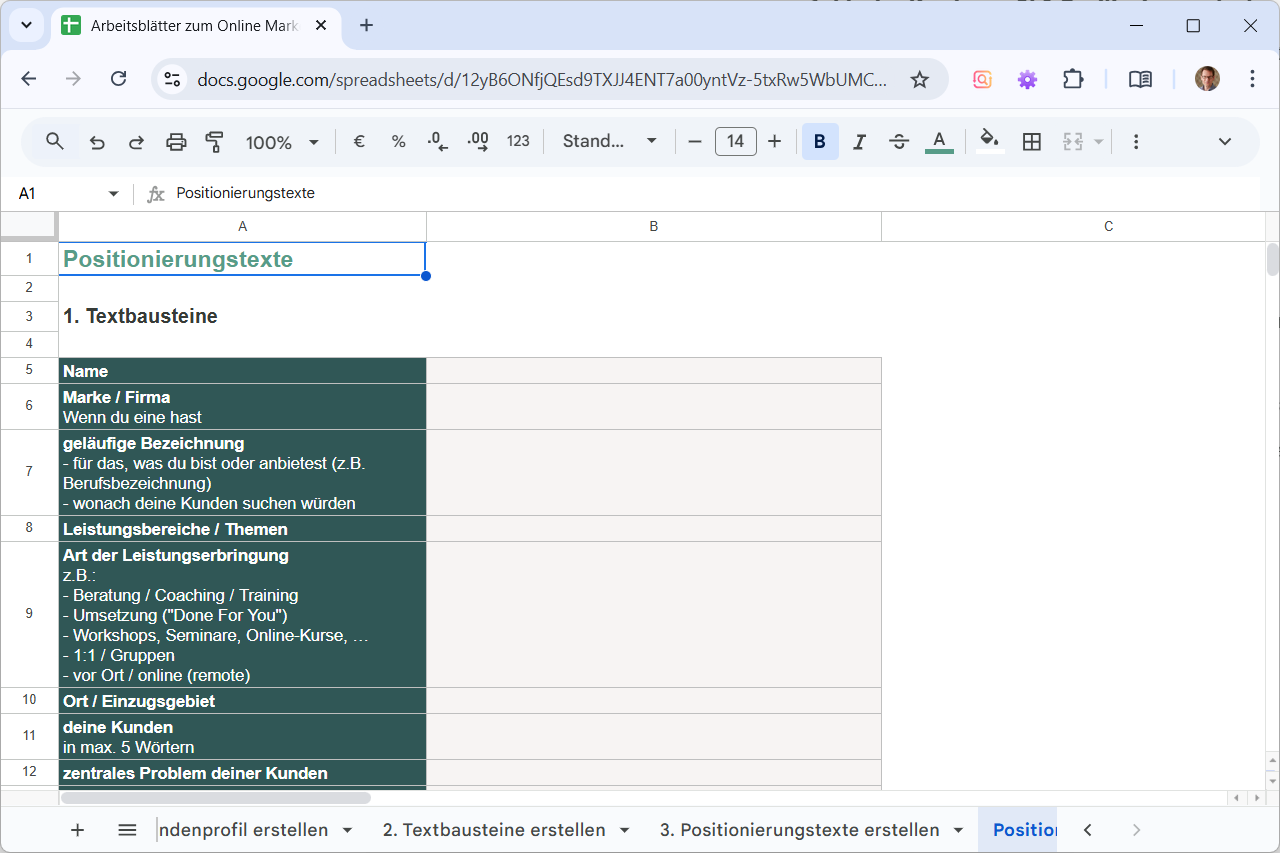1280x853 pixels.
Task: Click the address bar URL
Action: pyautogui.click(x=542, y=79)
